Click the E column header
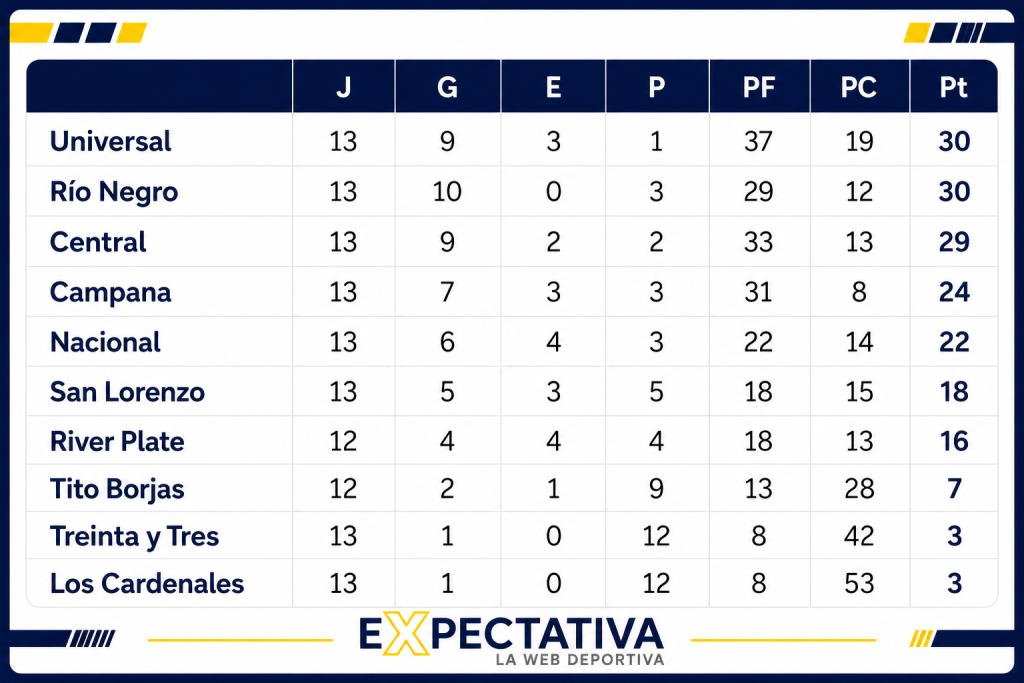The height and width of the screenshot is (683, 1024). (x=553, y=87)
